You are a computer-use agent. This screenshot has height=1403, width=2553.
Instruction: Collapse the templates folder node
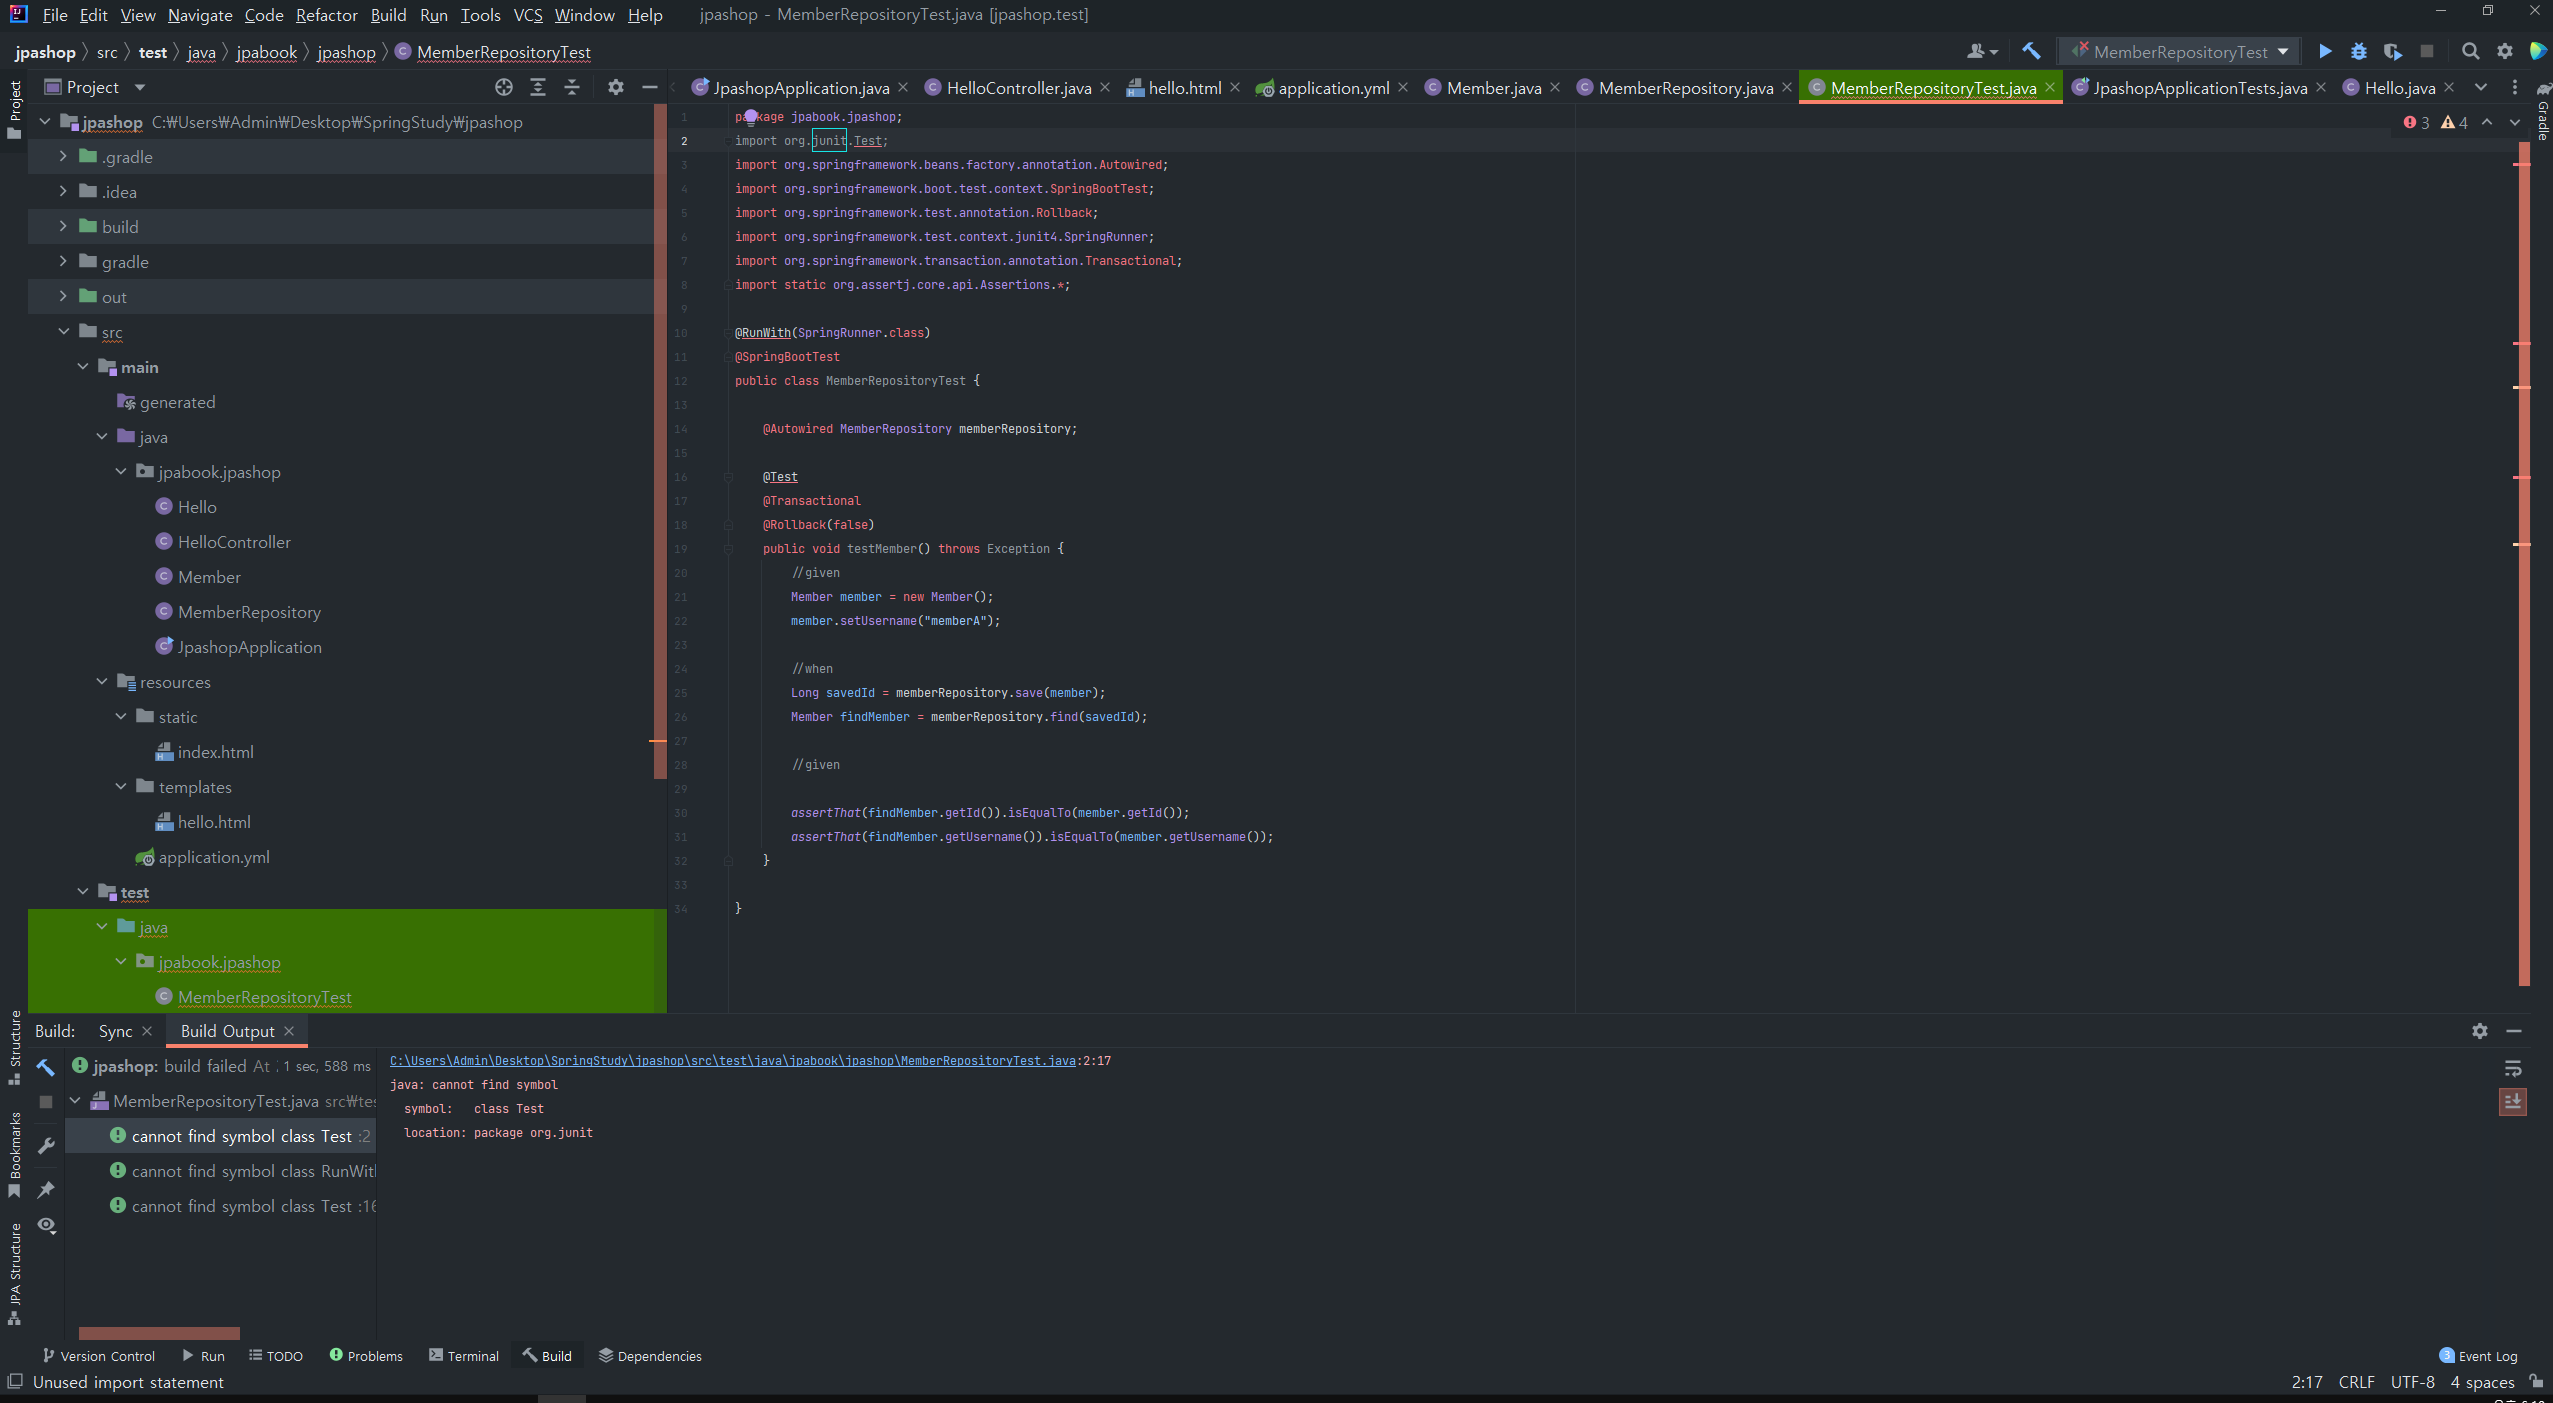[121, 787]
